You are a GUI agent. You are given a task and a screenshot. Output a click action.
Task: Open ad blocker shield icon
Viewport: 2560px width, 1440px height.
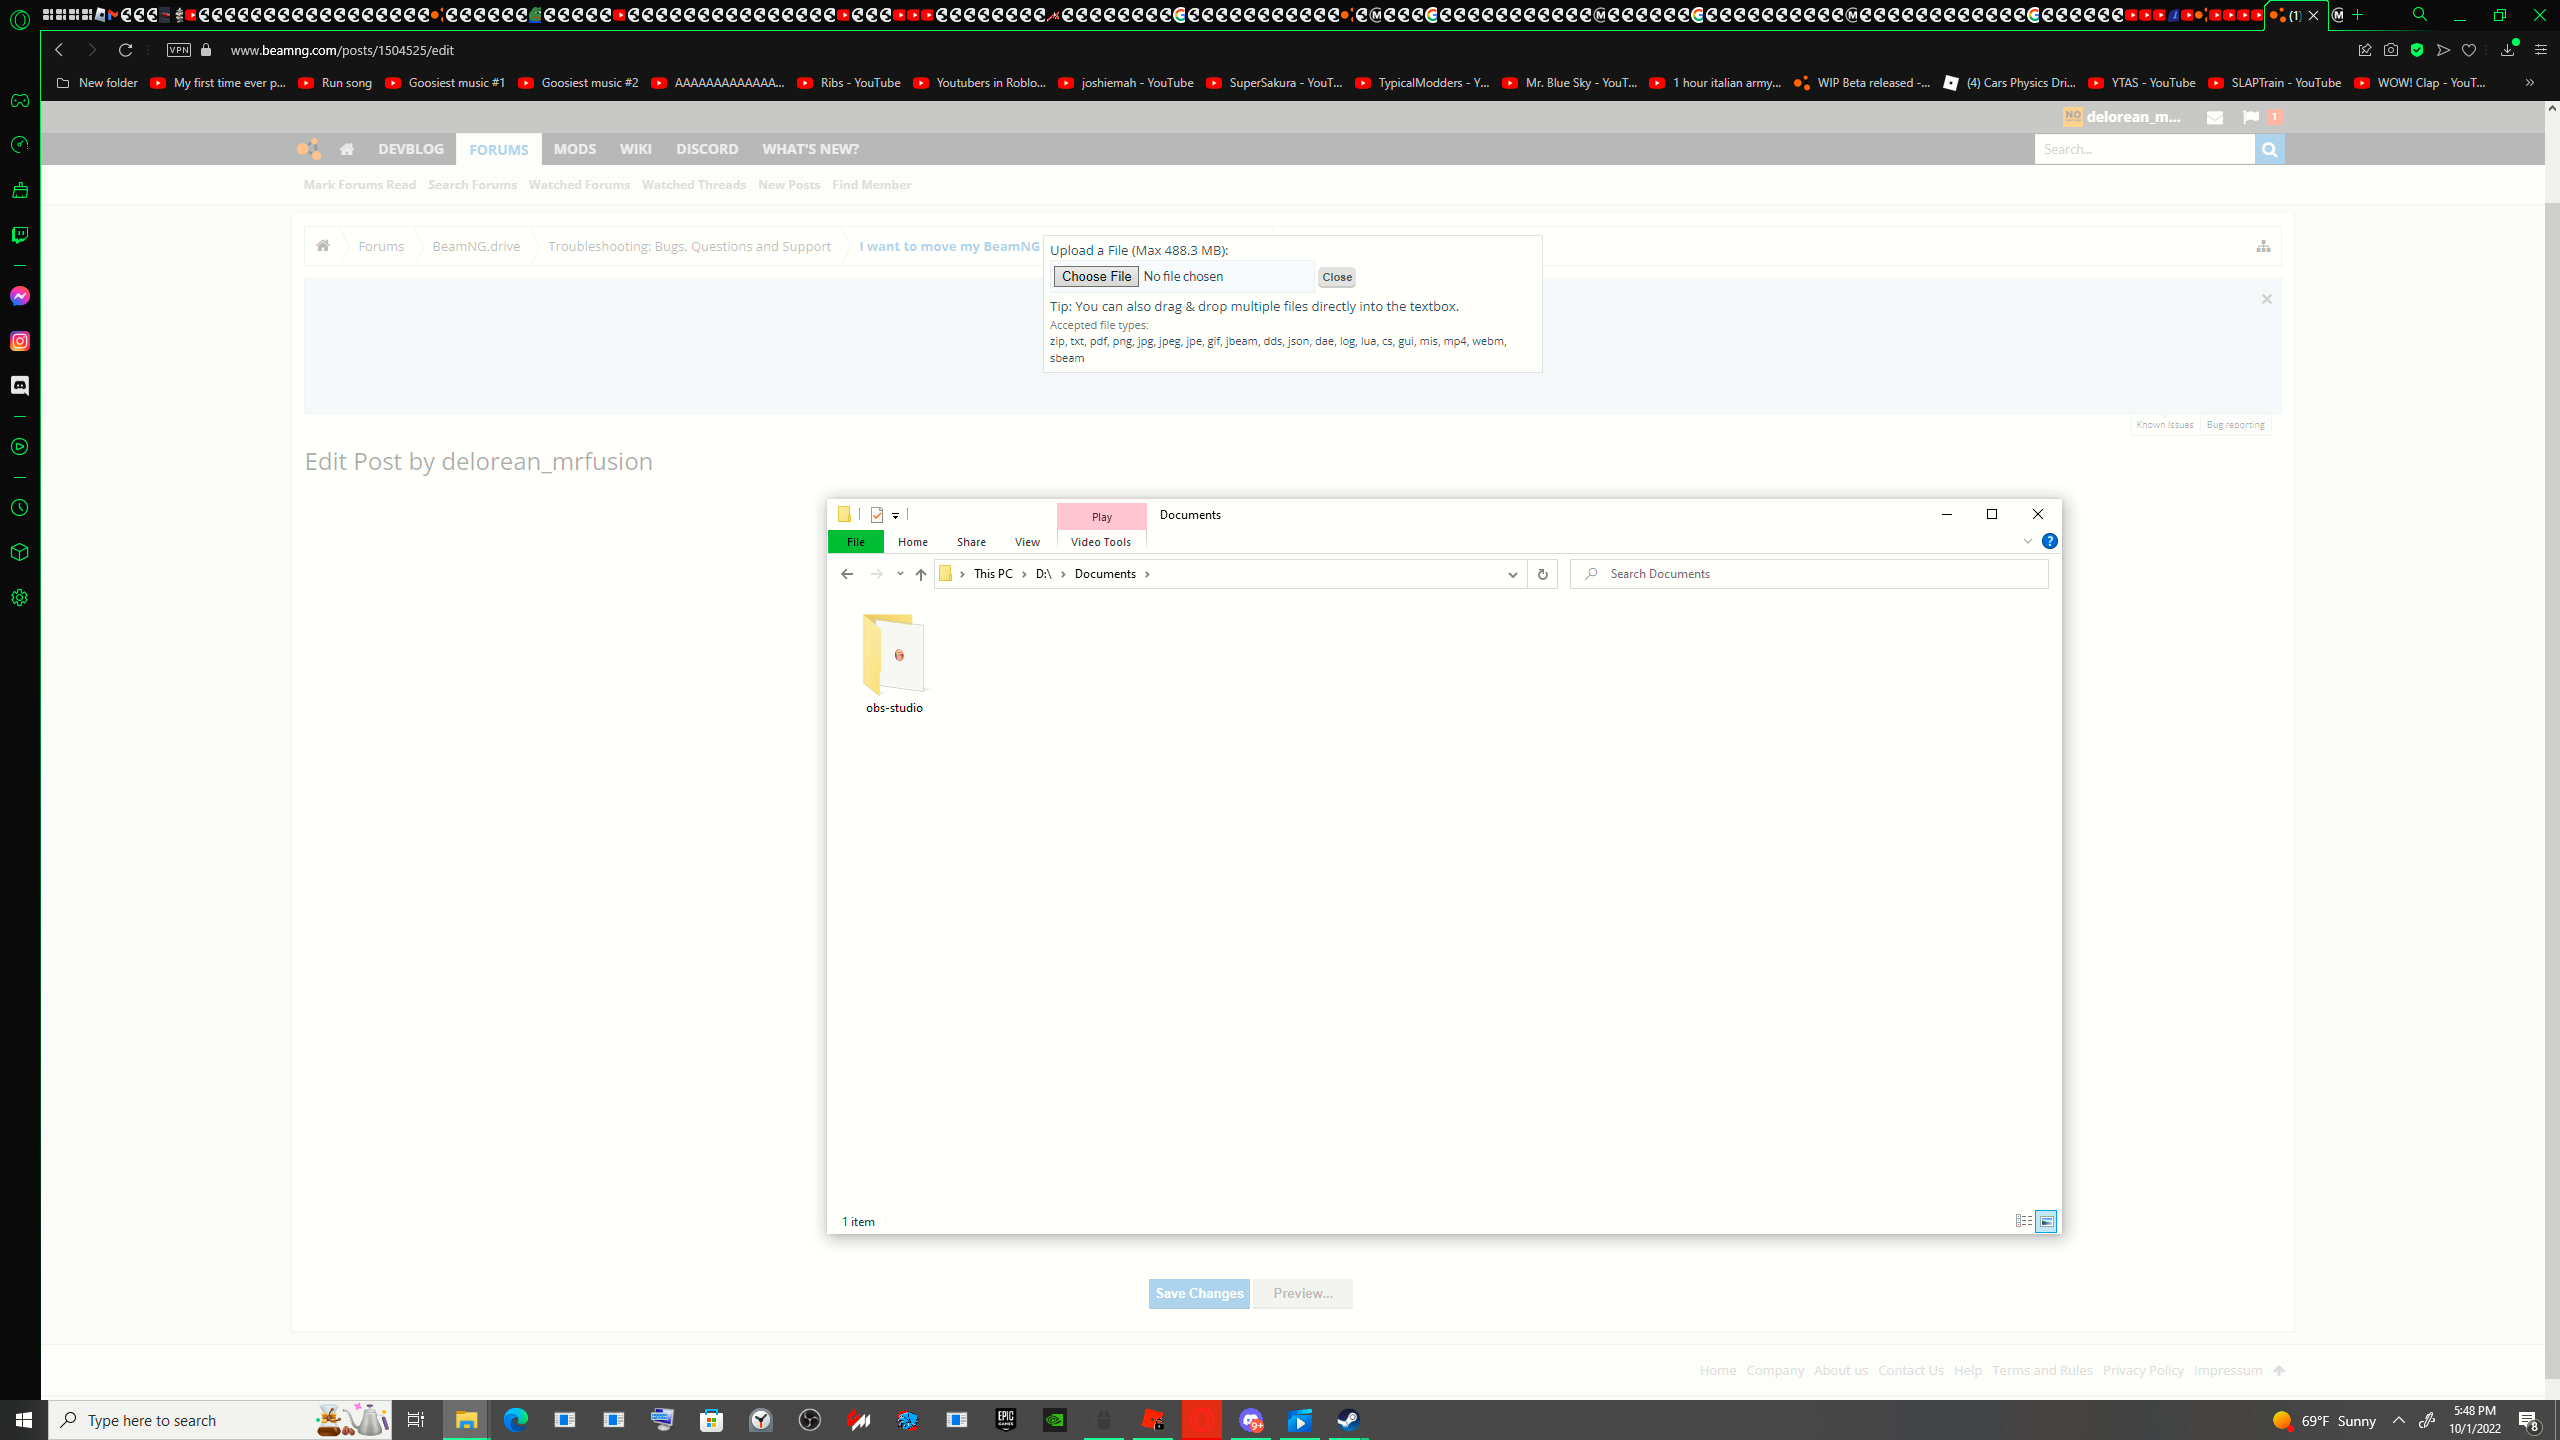click(2417, 50)
